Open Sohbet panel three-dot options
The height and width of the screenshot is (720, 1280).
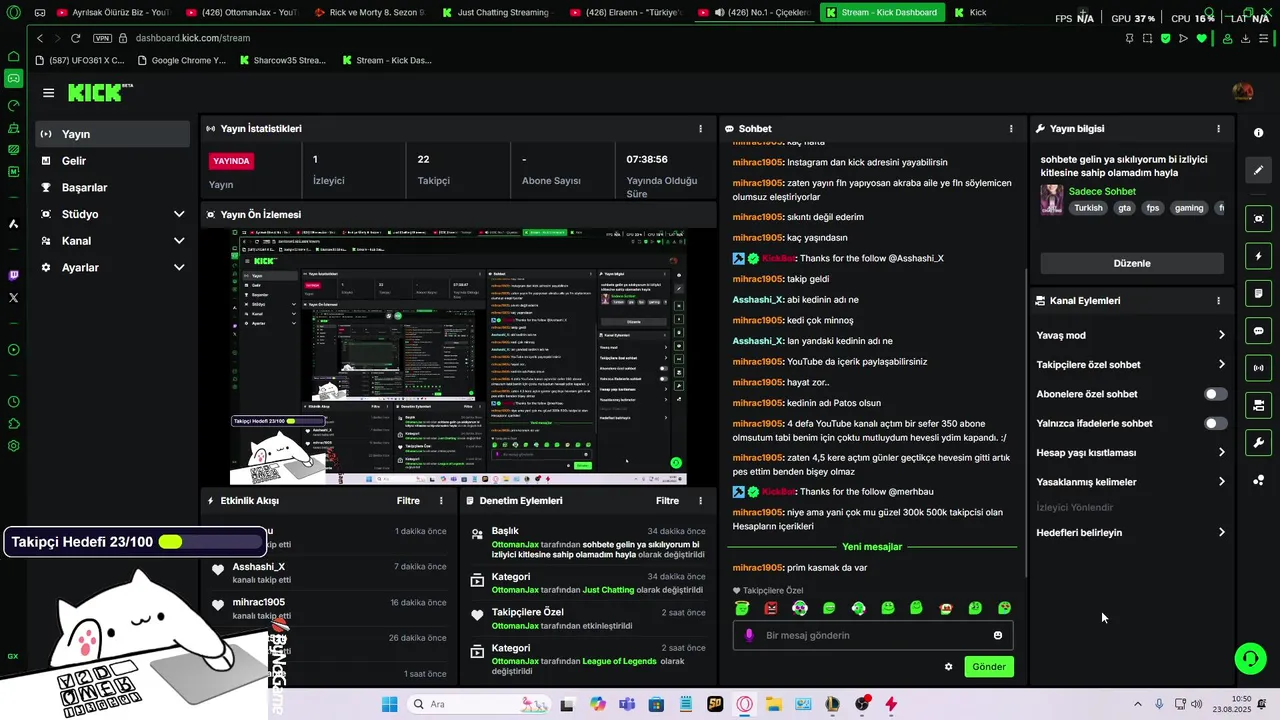(1011, 129)
